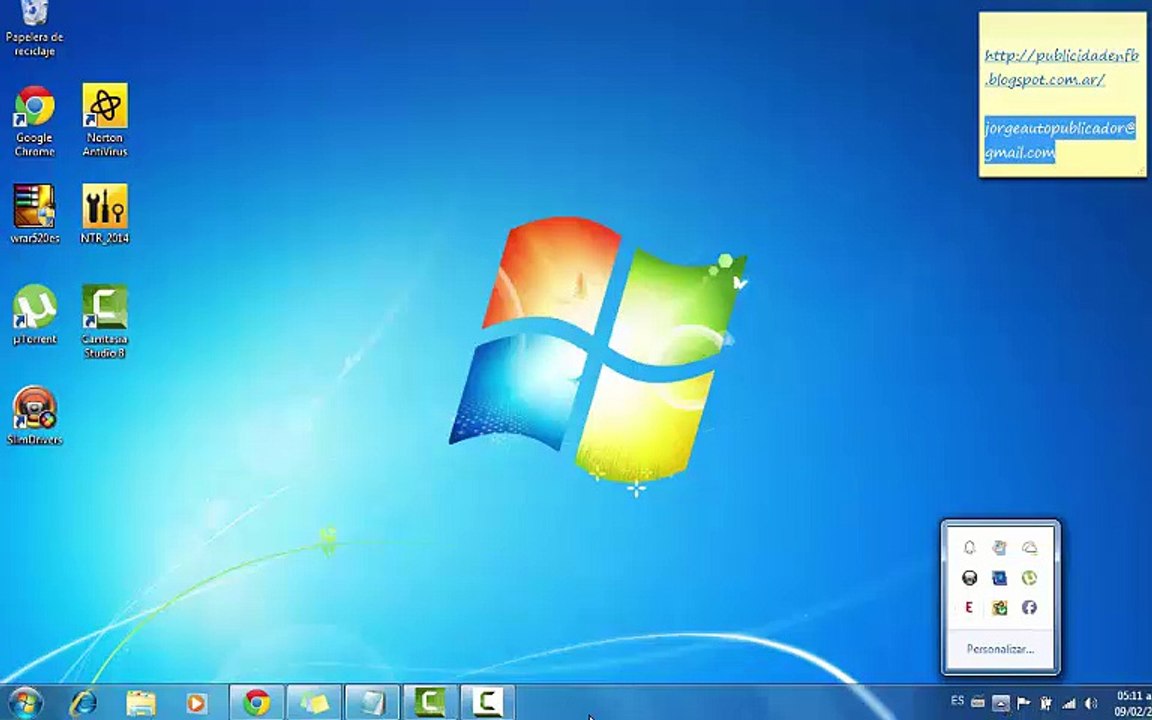This screenshot has height=720, width=1152.
Task: Click the blue square icon in tray overflow
Action: click(x=999, y=578)
